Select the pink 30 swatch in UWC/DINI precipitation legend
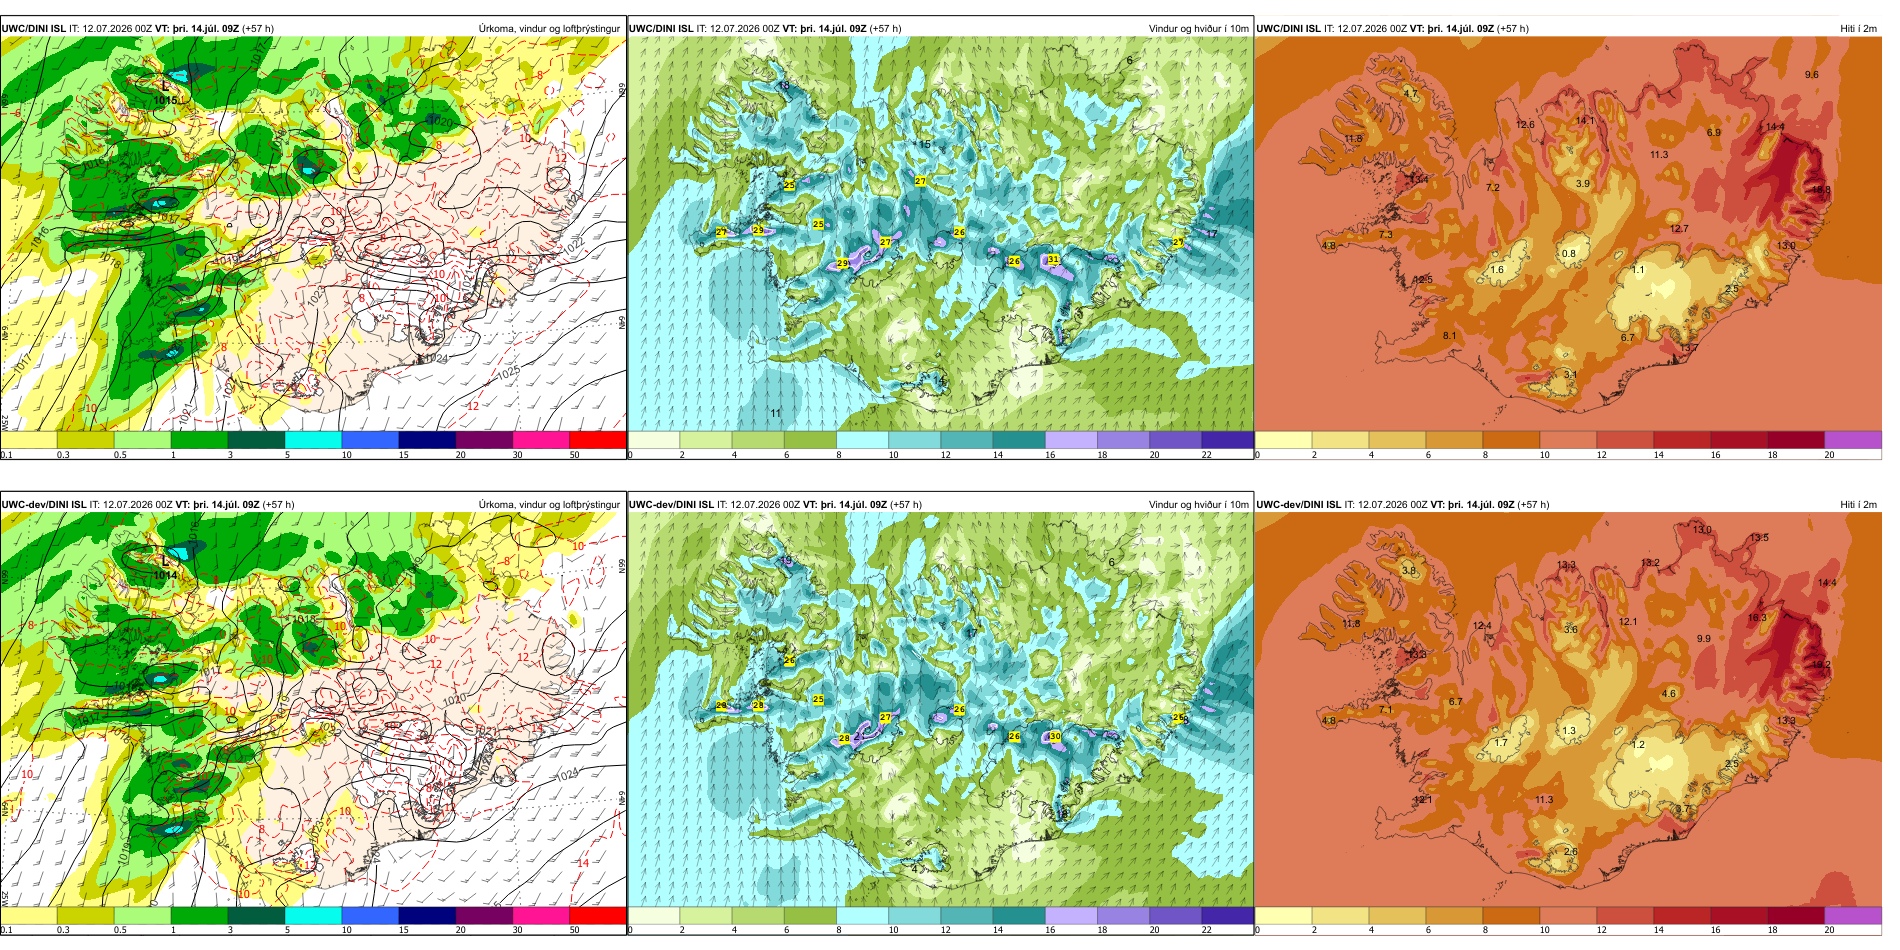 pos(541,439)
